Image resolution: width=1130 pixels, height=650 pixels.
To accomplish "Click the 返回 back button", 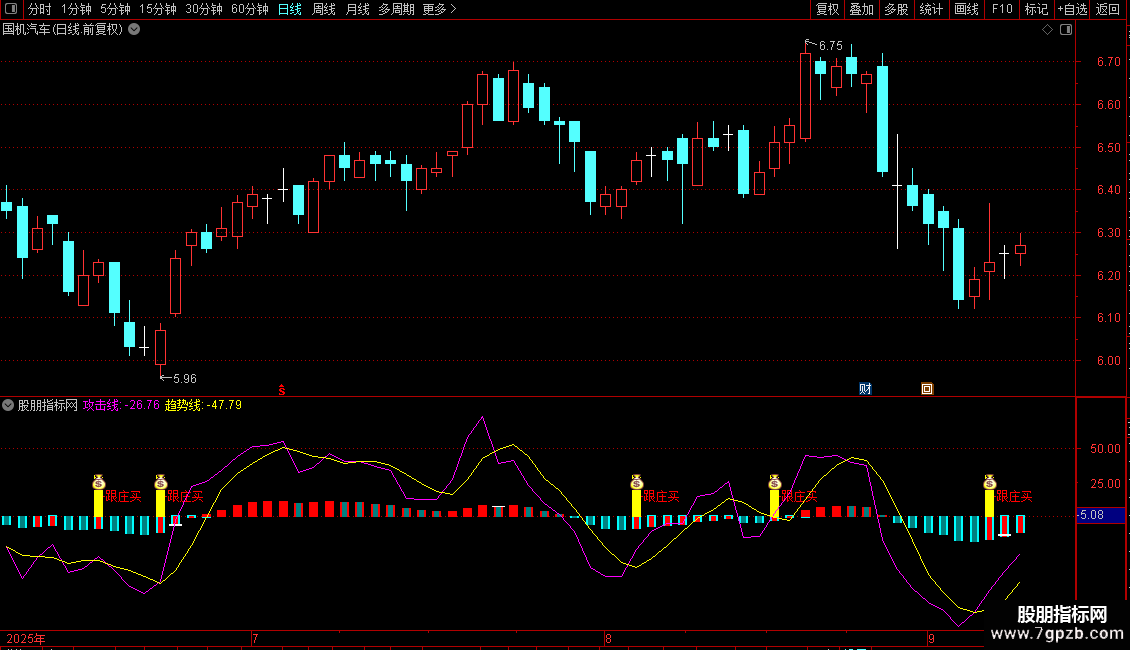I will coord(1108,9).
